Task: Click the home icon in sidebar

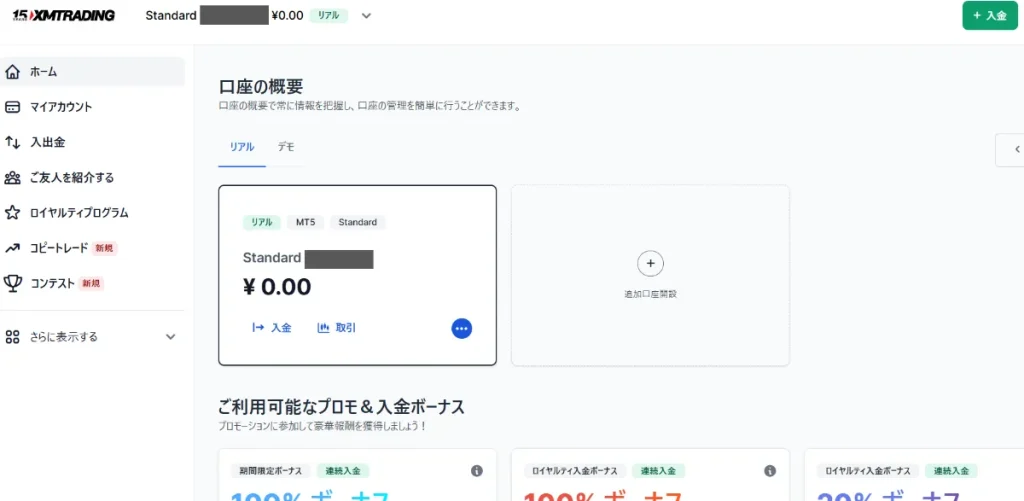Action: click(x=12, y=72)
